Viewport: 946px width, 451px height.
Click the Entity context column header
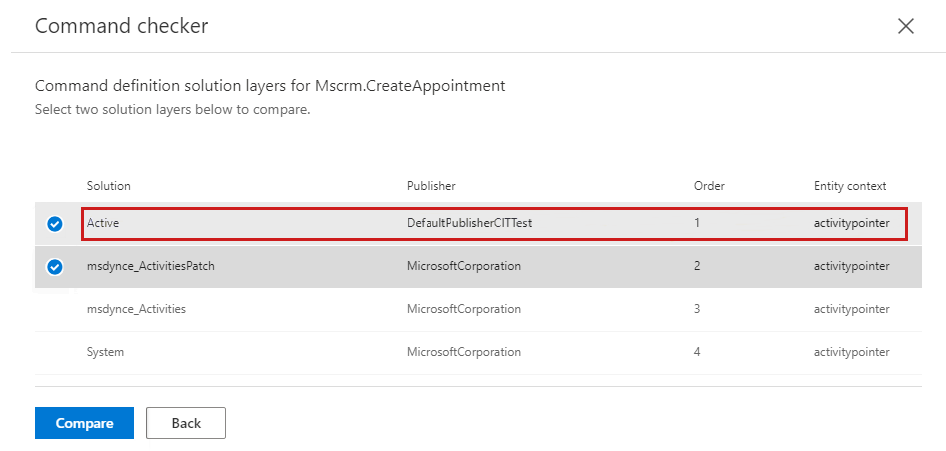point(850,186)
